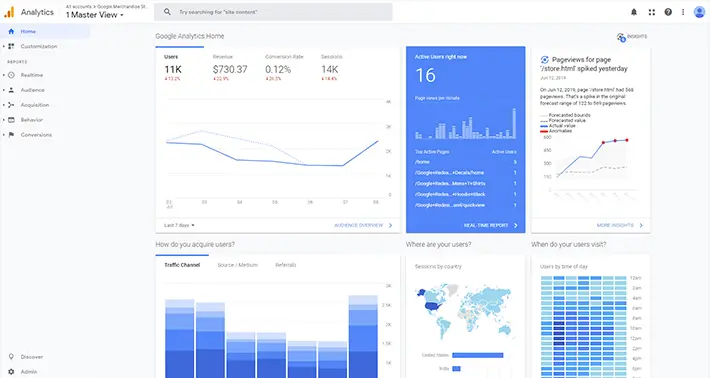Click the Hoodie+Black active page row

pos(465,195)
